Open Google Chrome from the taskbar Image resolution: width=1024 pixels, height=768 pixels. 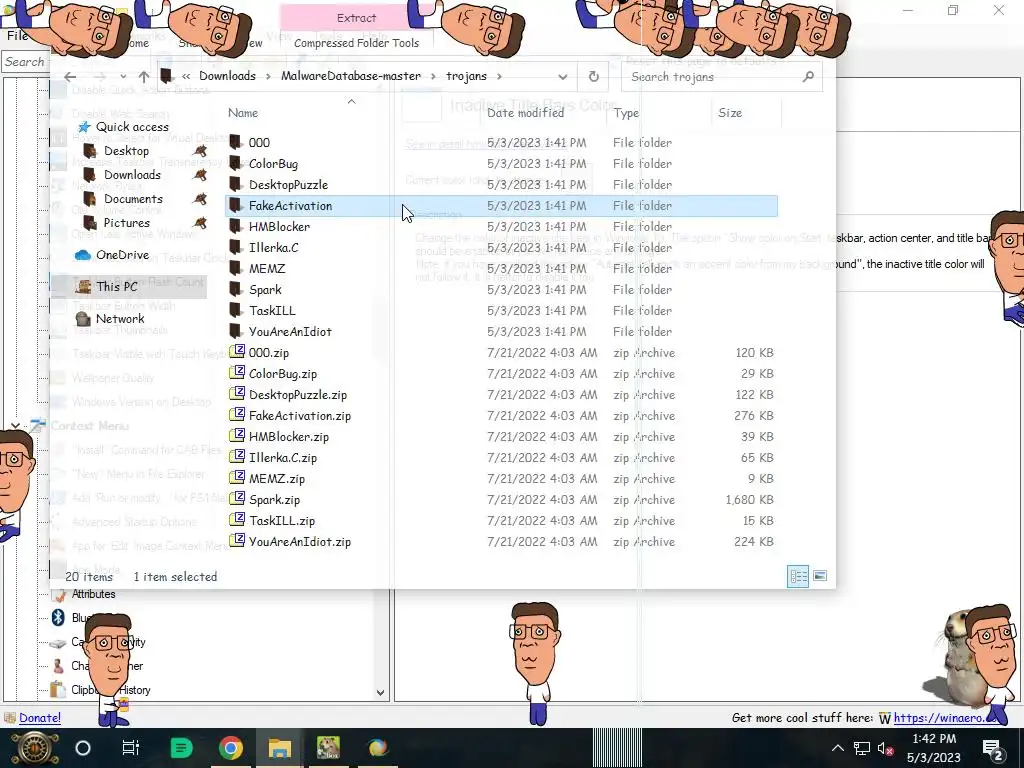click(231, 748)
